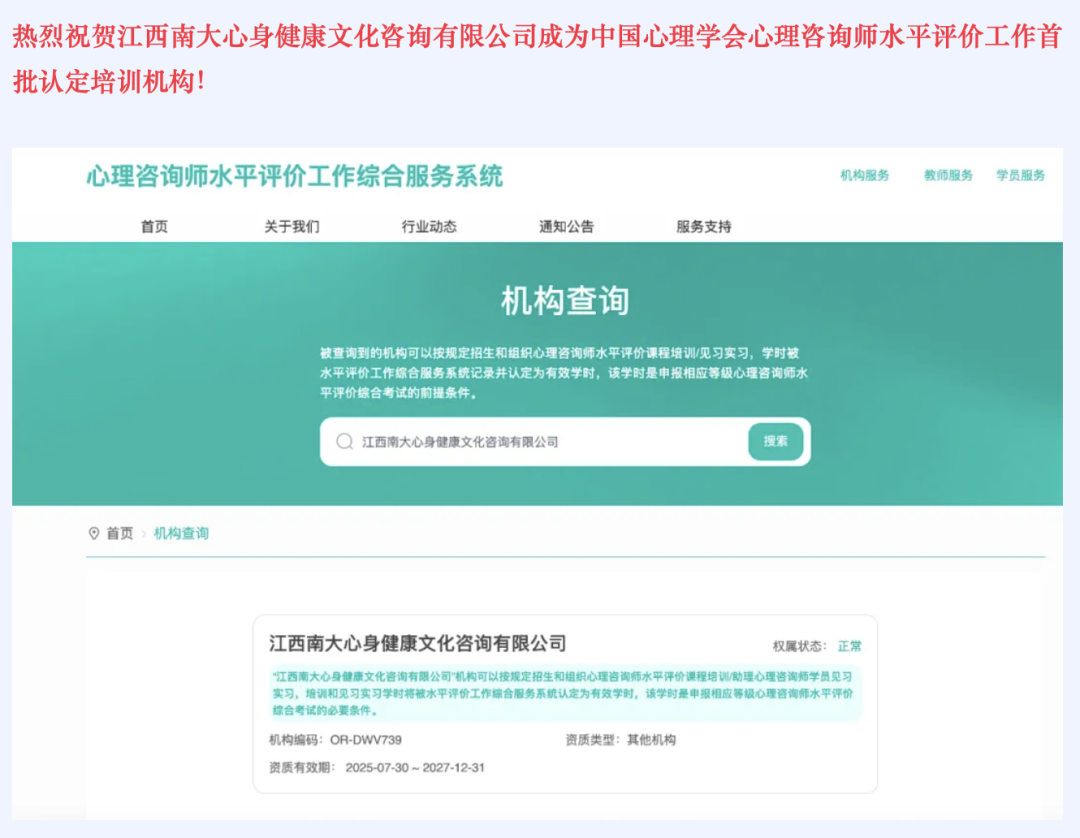The width and height of the screenshot is (1080, 838).
Task: Click the site title 心理咨询师水平评价工作综合服务系统
Action: (x=295, y=177)
